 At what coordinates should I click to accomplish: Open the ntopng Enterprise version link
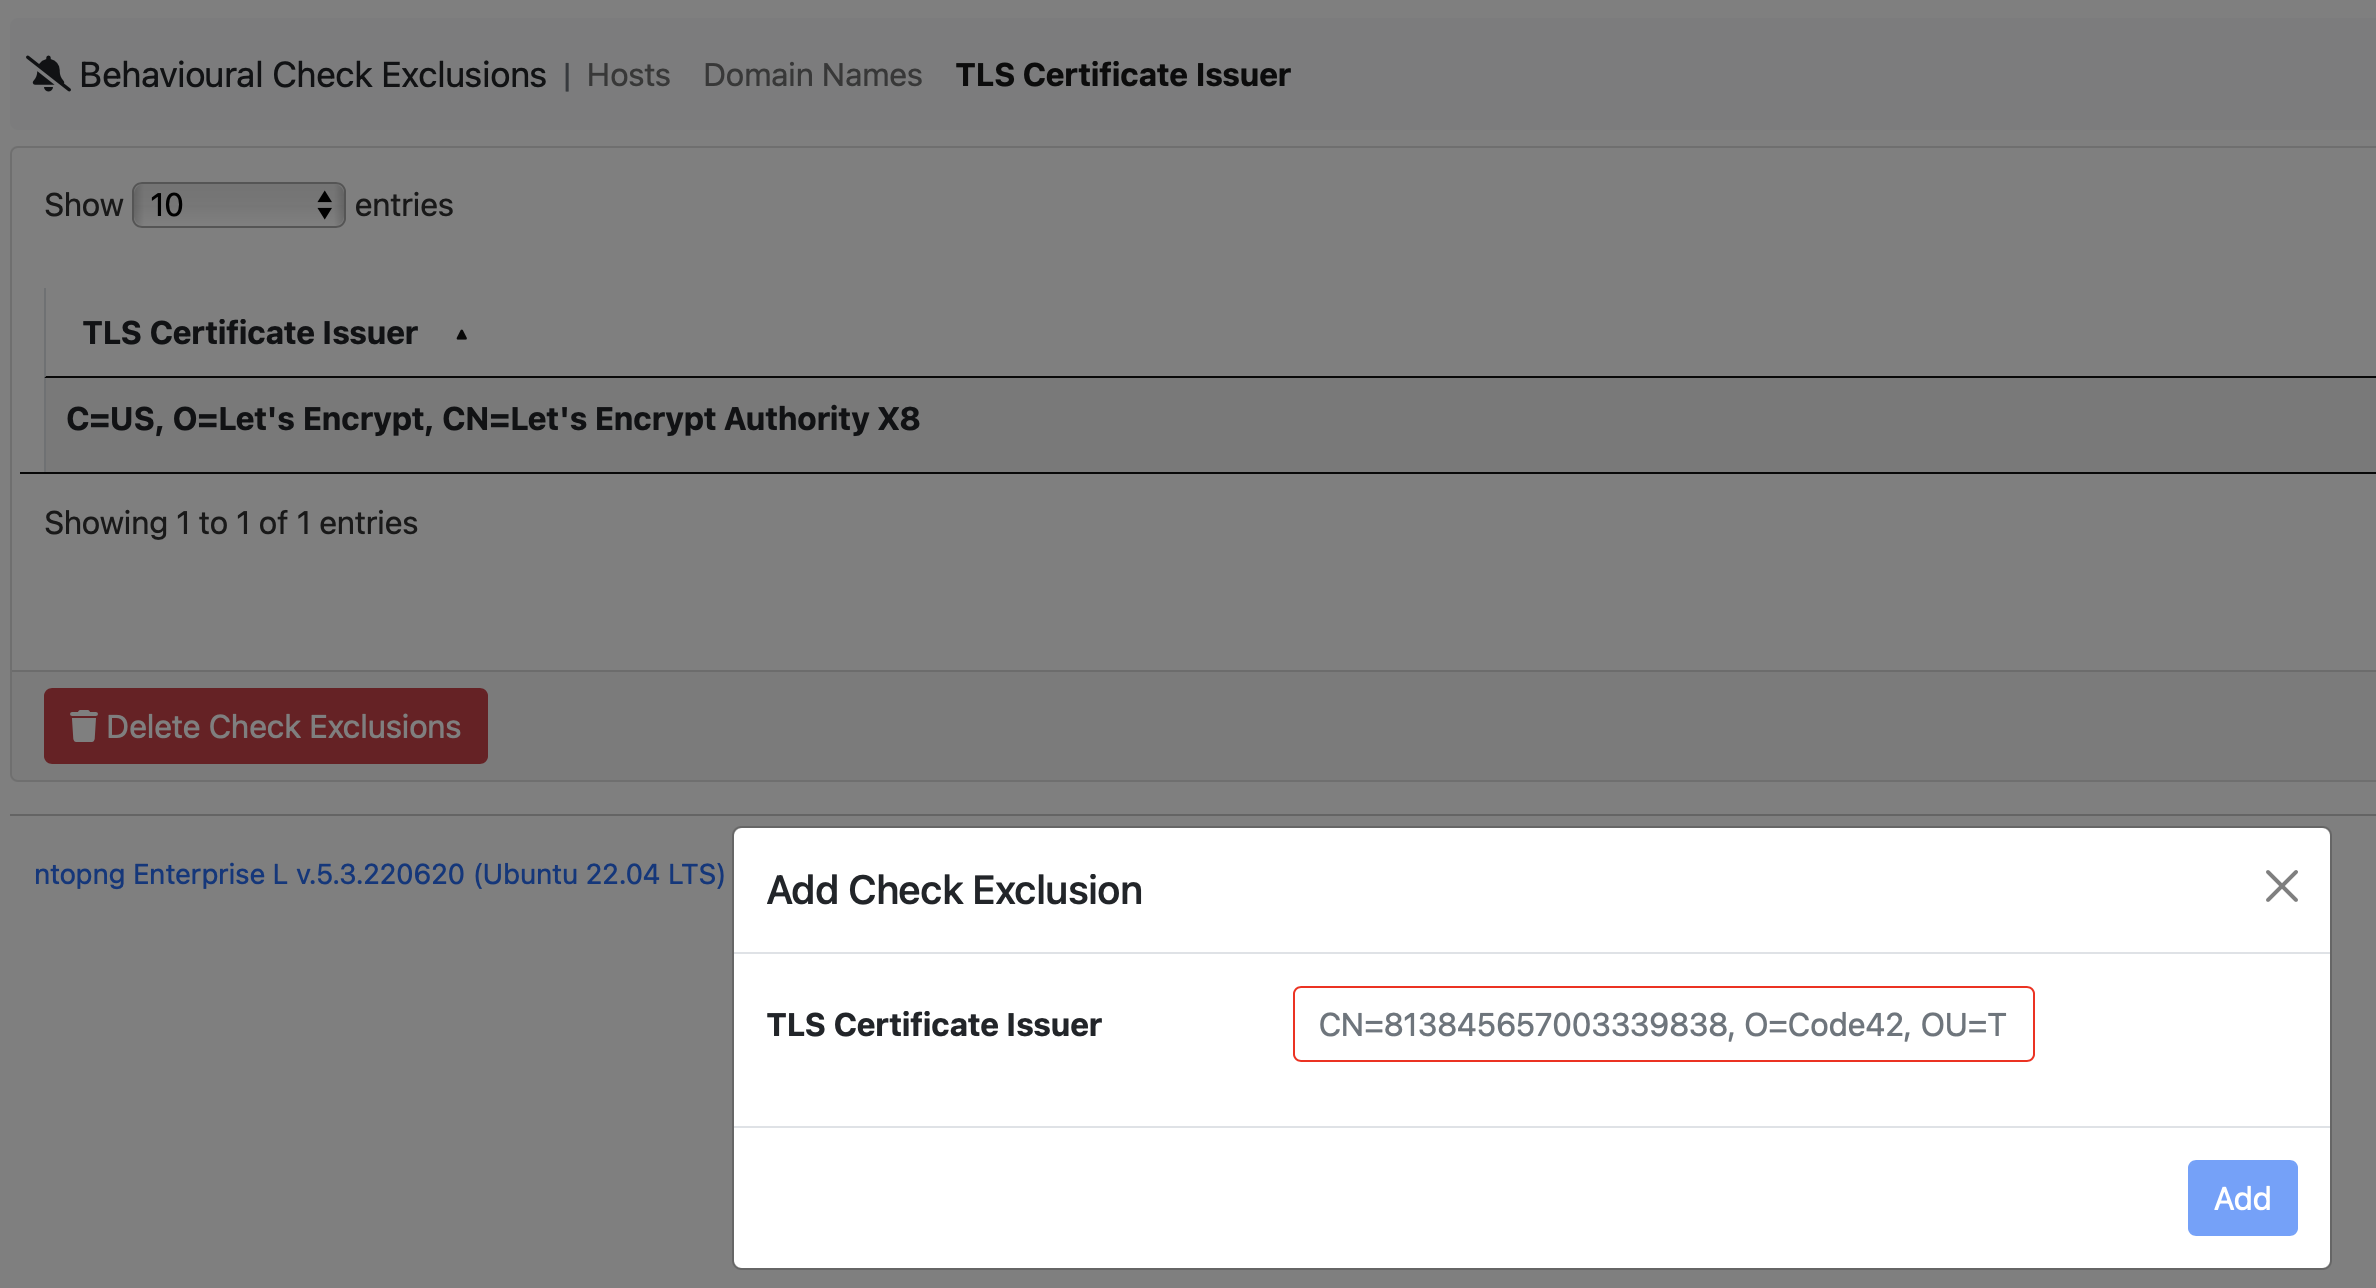click(378, 873)
